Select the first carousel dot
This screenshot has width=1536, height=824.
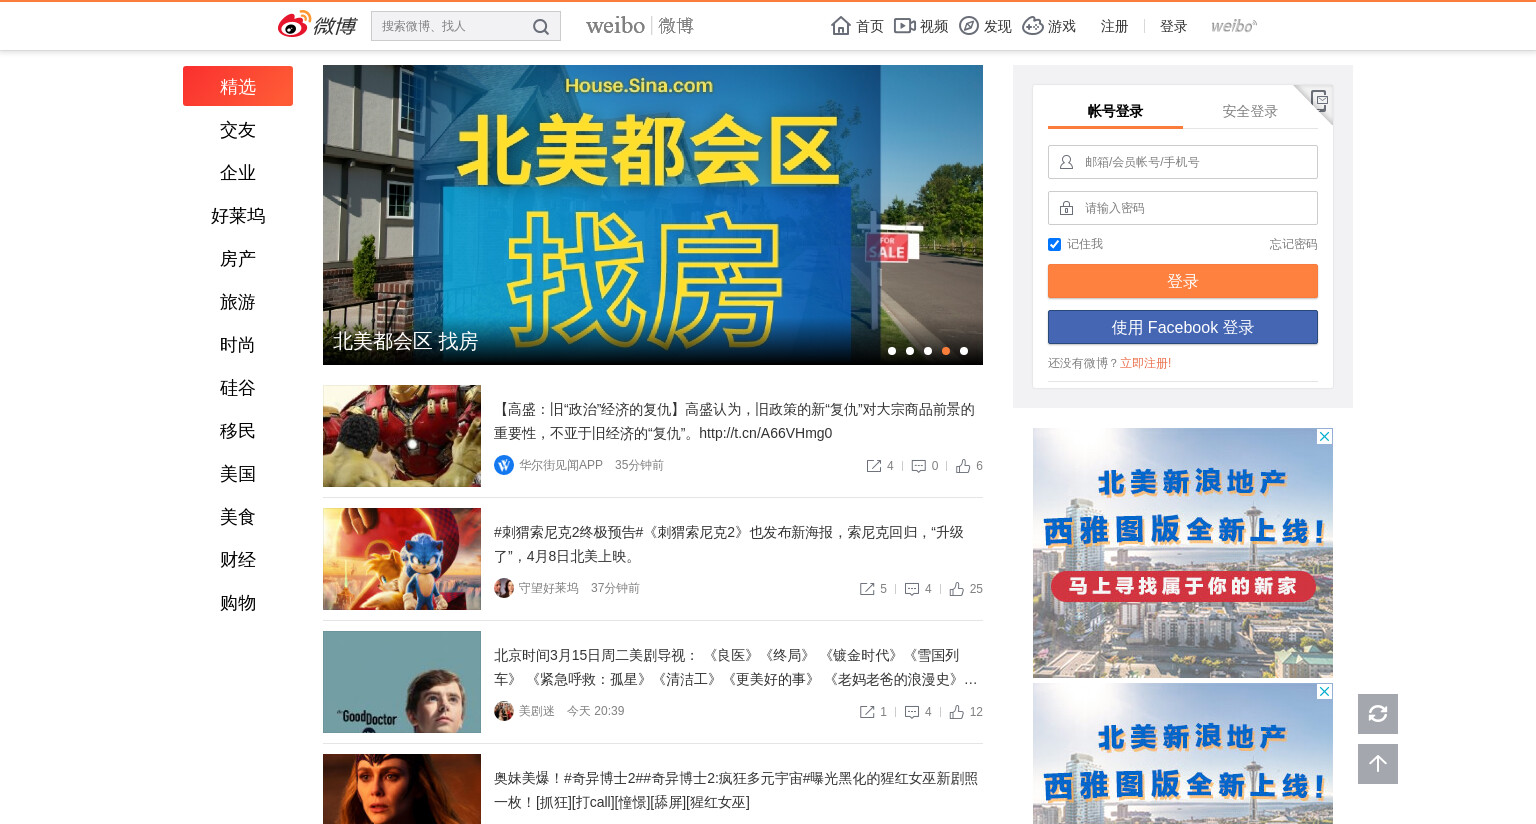(x=892, y=351)
